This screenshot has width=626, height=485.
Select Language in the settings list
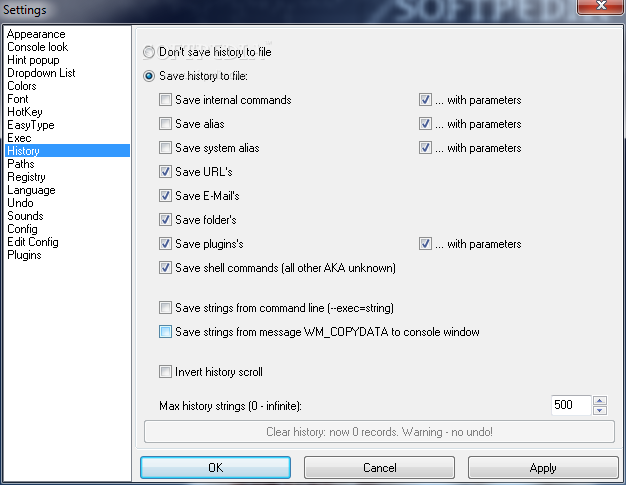point(67,190)
